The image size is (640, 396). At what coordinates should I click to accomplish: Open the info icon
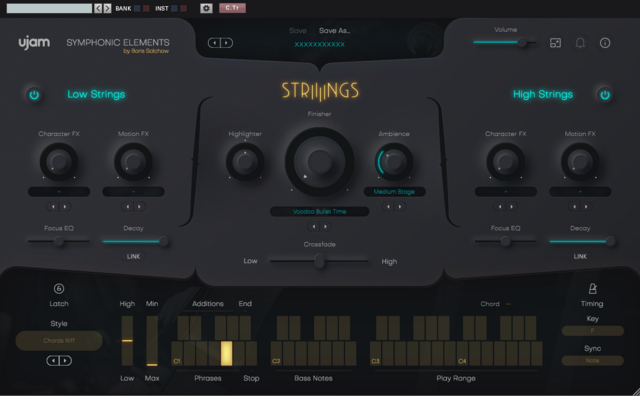605,42
